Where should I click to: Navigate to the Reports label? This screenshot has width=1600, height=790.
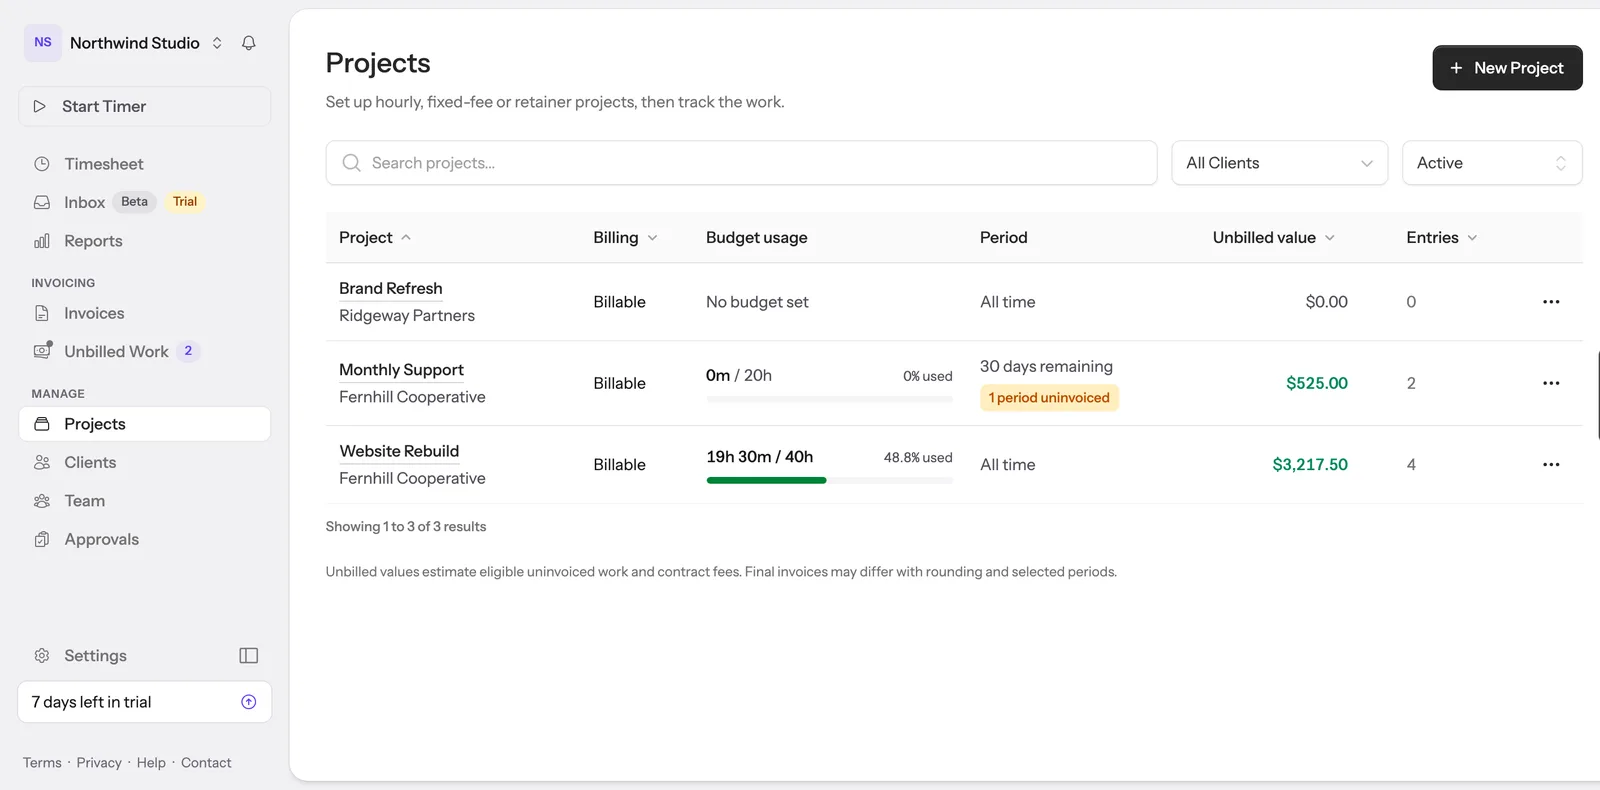(93, 241)
